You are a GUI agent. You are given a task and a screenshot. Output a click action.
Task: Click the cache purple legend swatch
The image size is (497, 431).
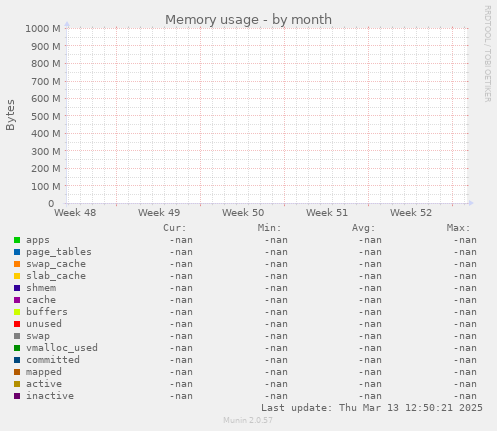tap(17, 300)
